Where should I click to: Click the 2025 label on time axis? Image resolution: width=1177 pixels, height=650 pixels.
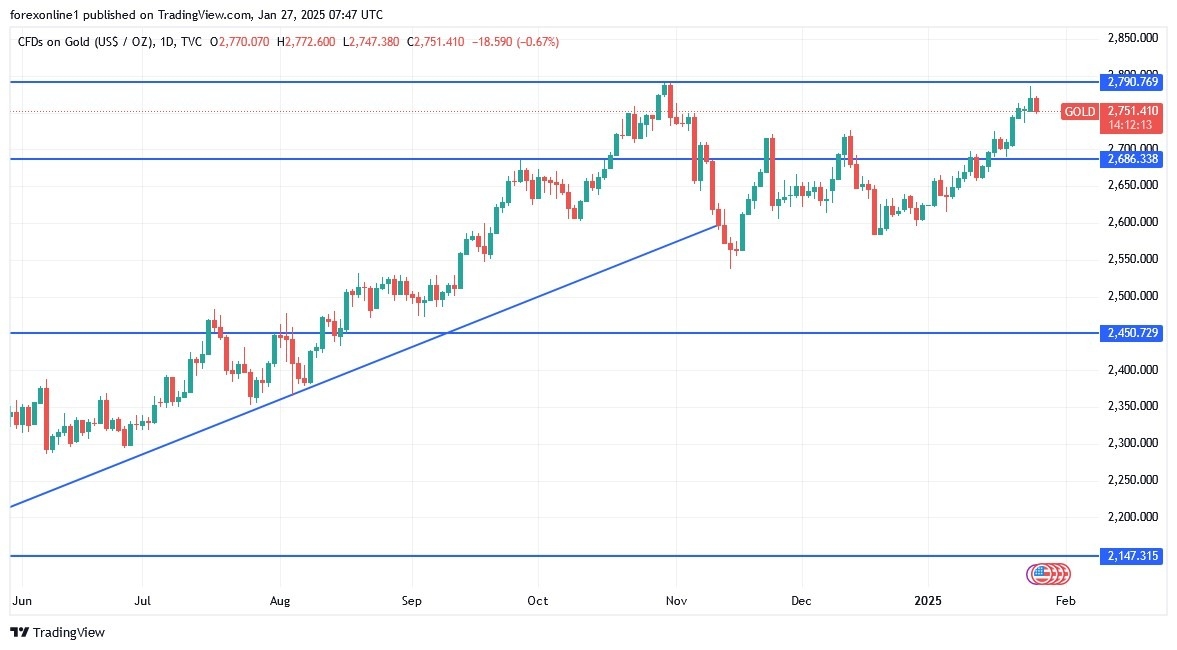(x=929, y=601)
